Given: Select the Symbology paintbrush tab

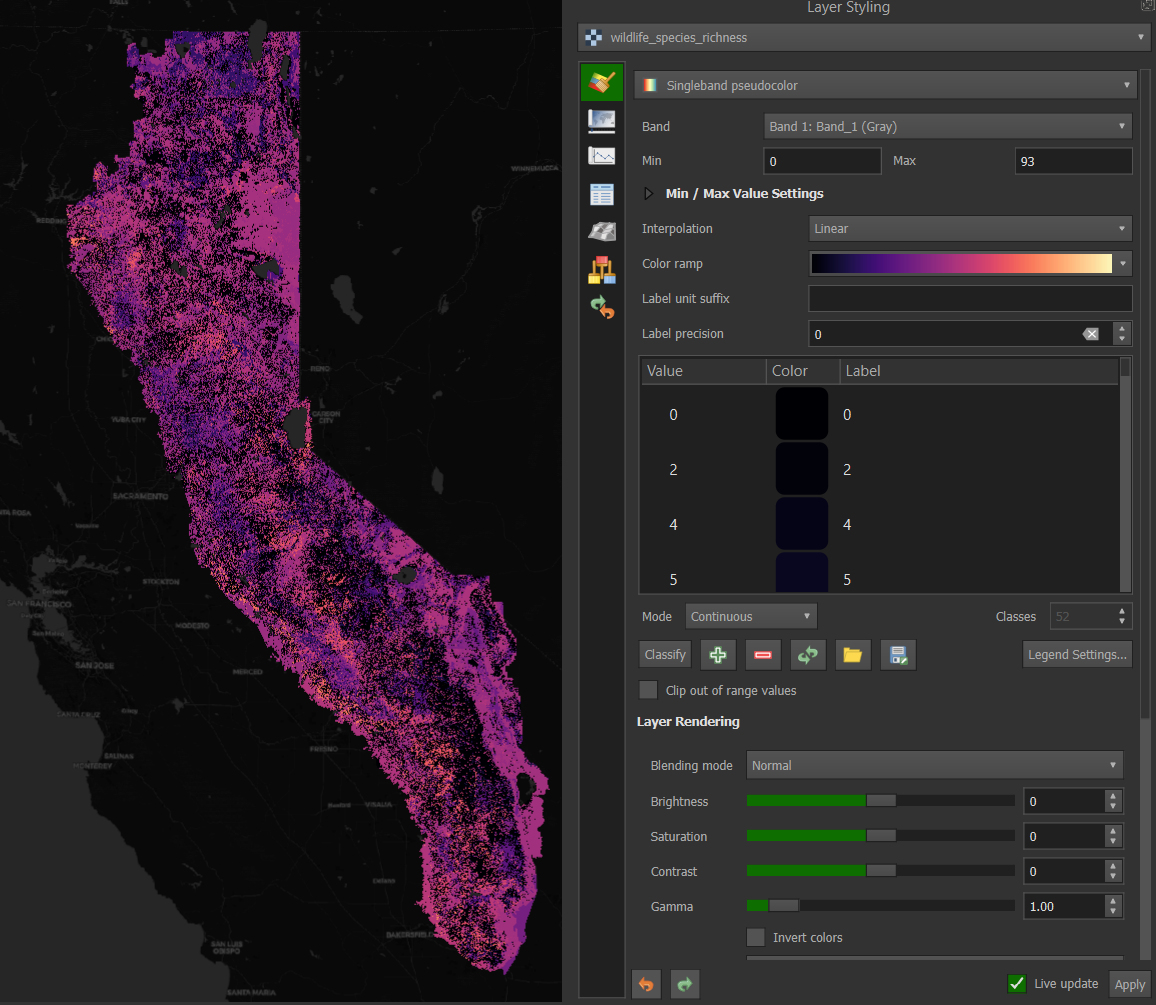Looking at the screenshot, I should [601, 81].
